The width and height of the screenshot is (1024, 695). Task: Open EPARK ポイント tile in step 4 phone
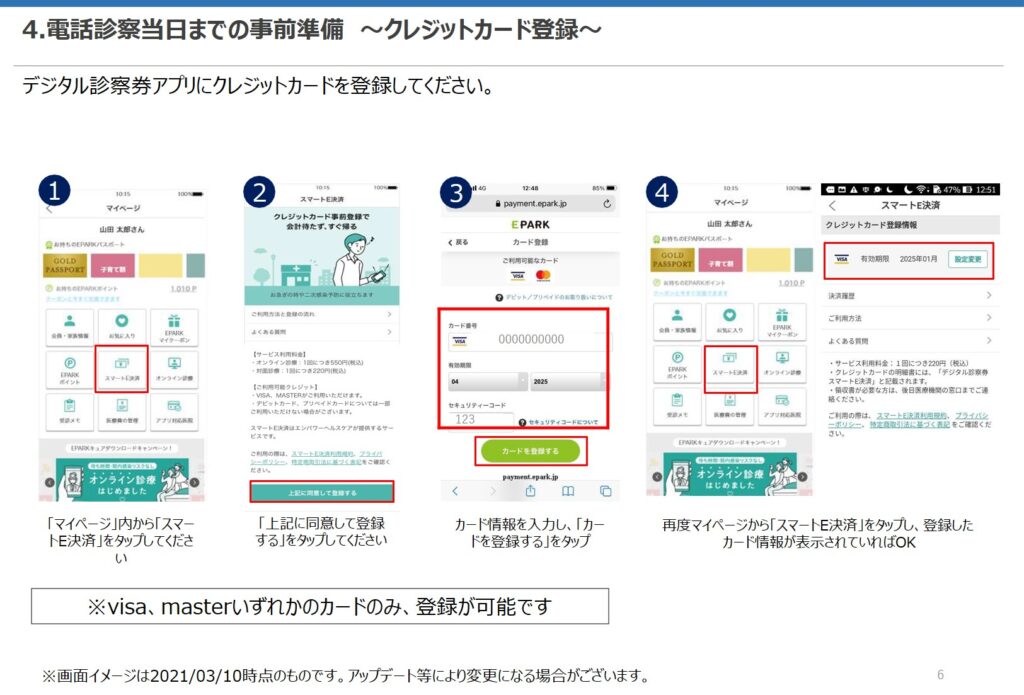(x=677, y=366)
